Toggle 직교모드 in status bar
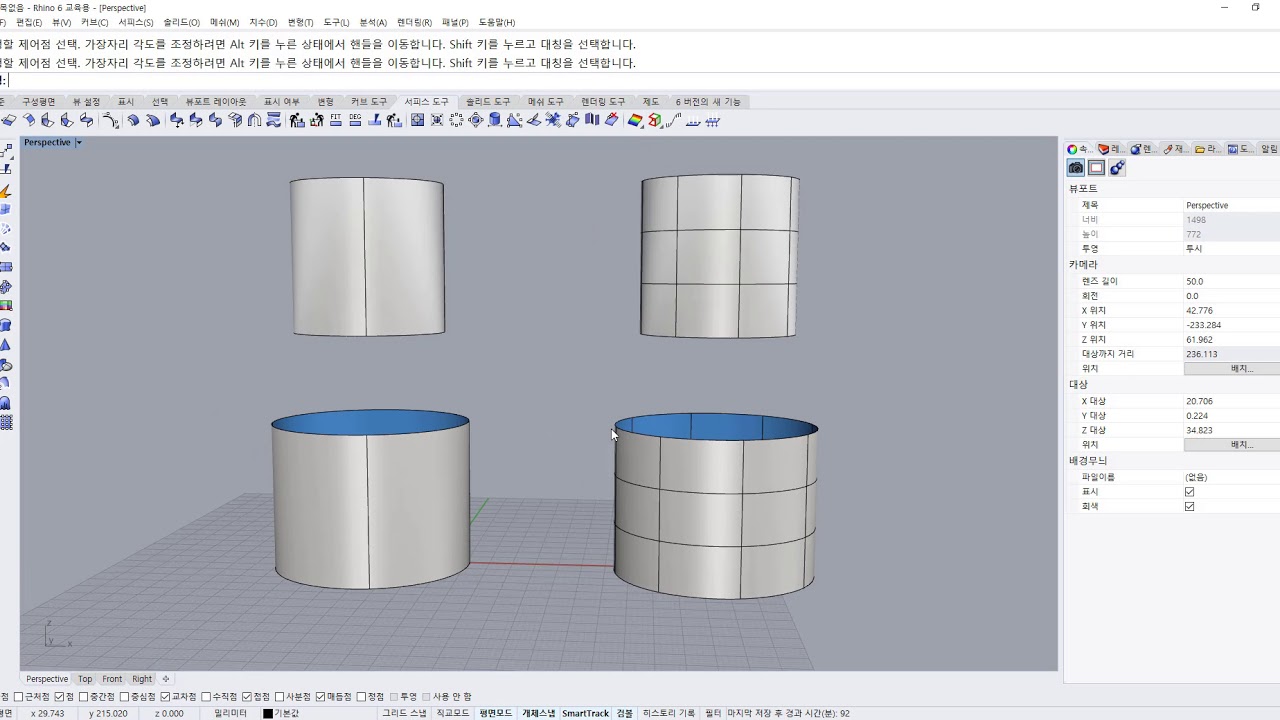 [452, 714]
